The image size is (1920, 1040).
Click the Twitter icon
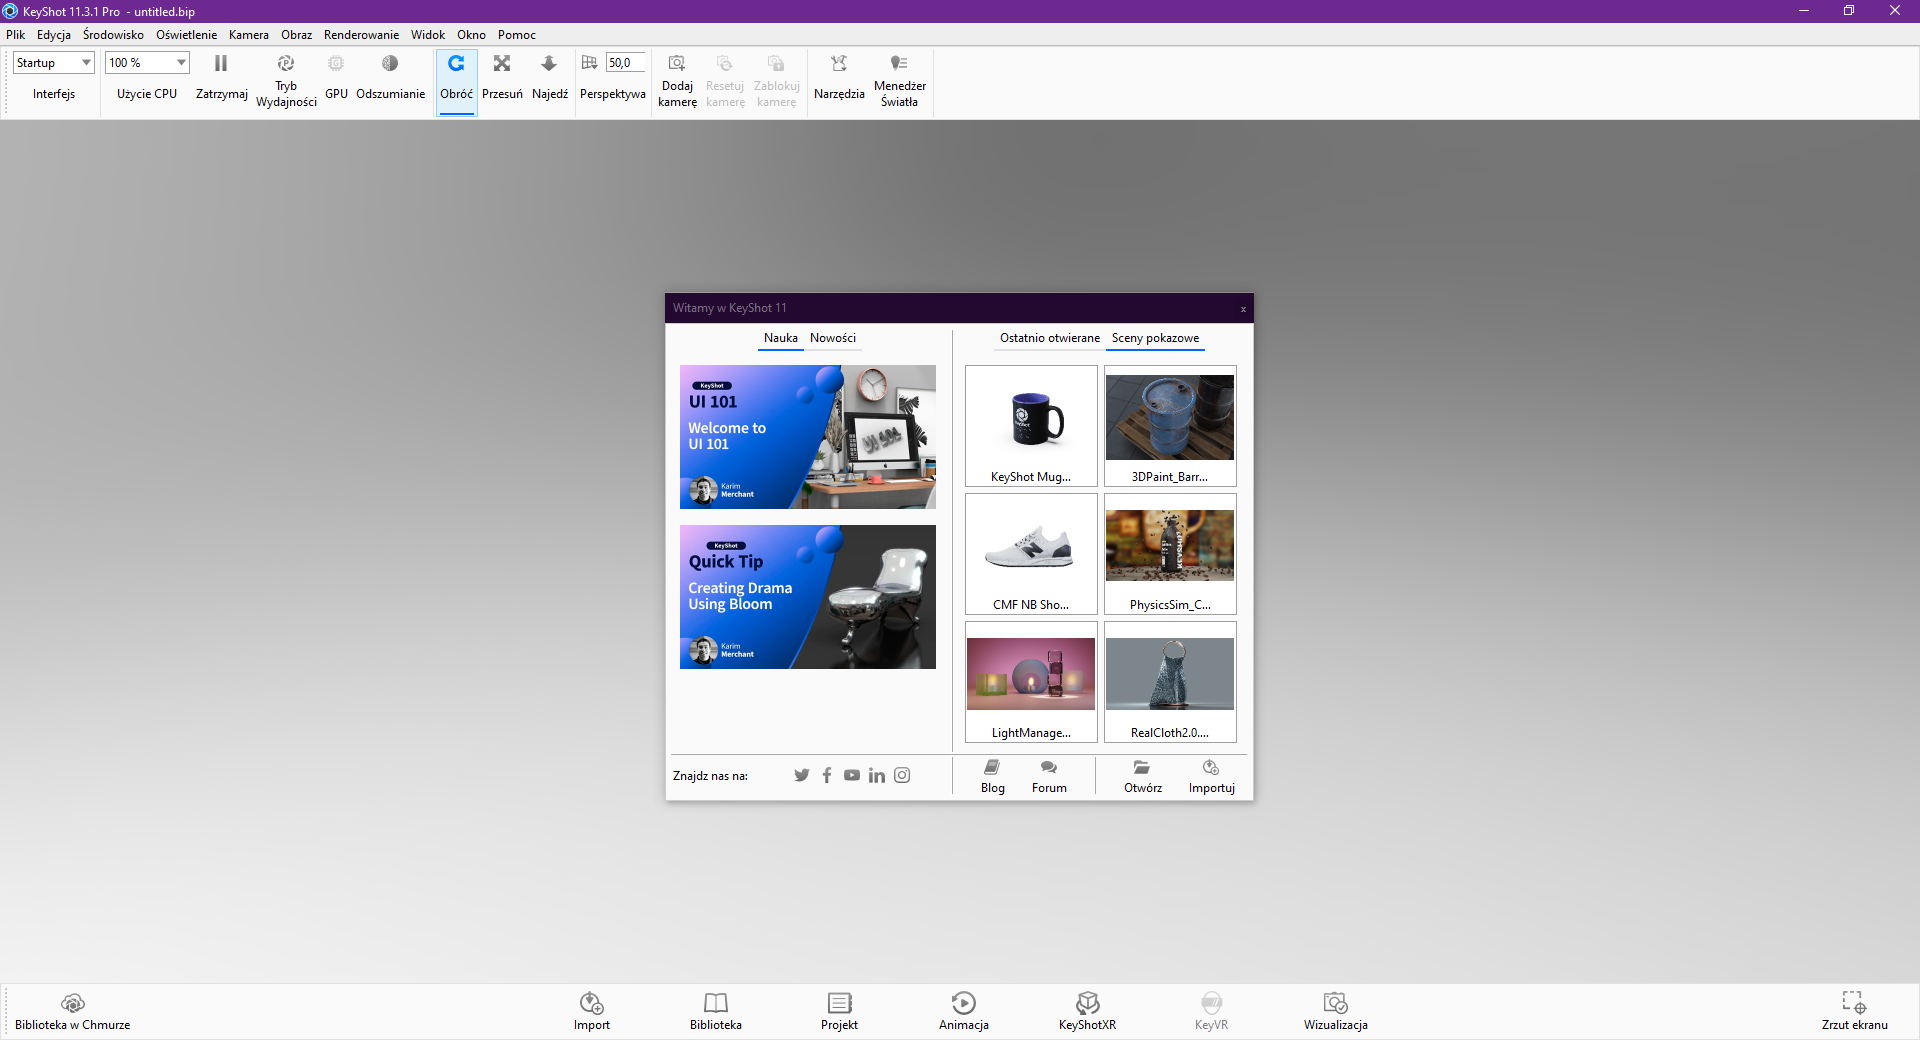(802, 775)
